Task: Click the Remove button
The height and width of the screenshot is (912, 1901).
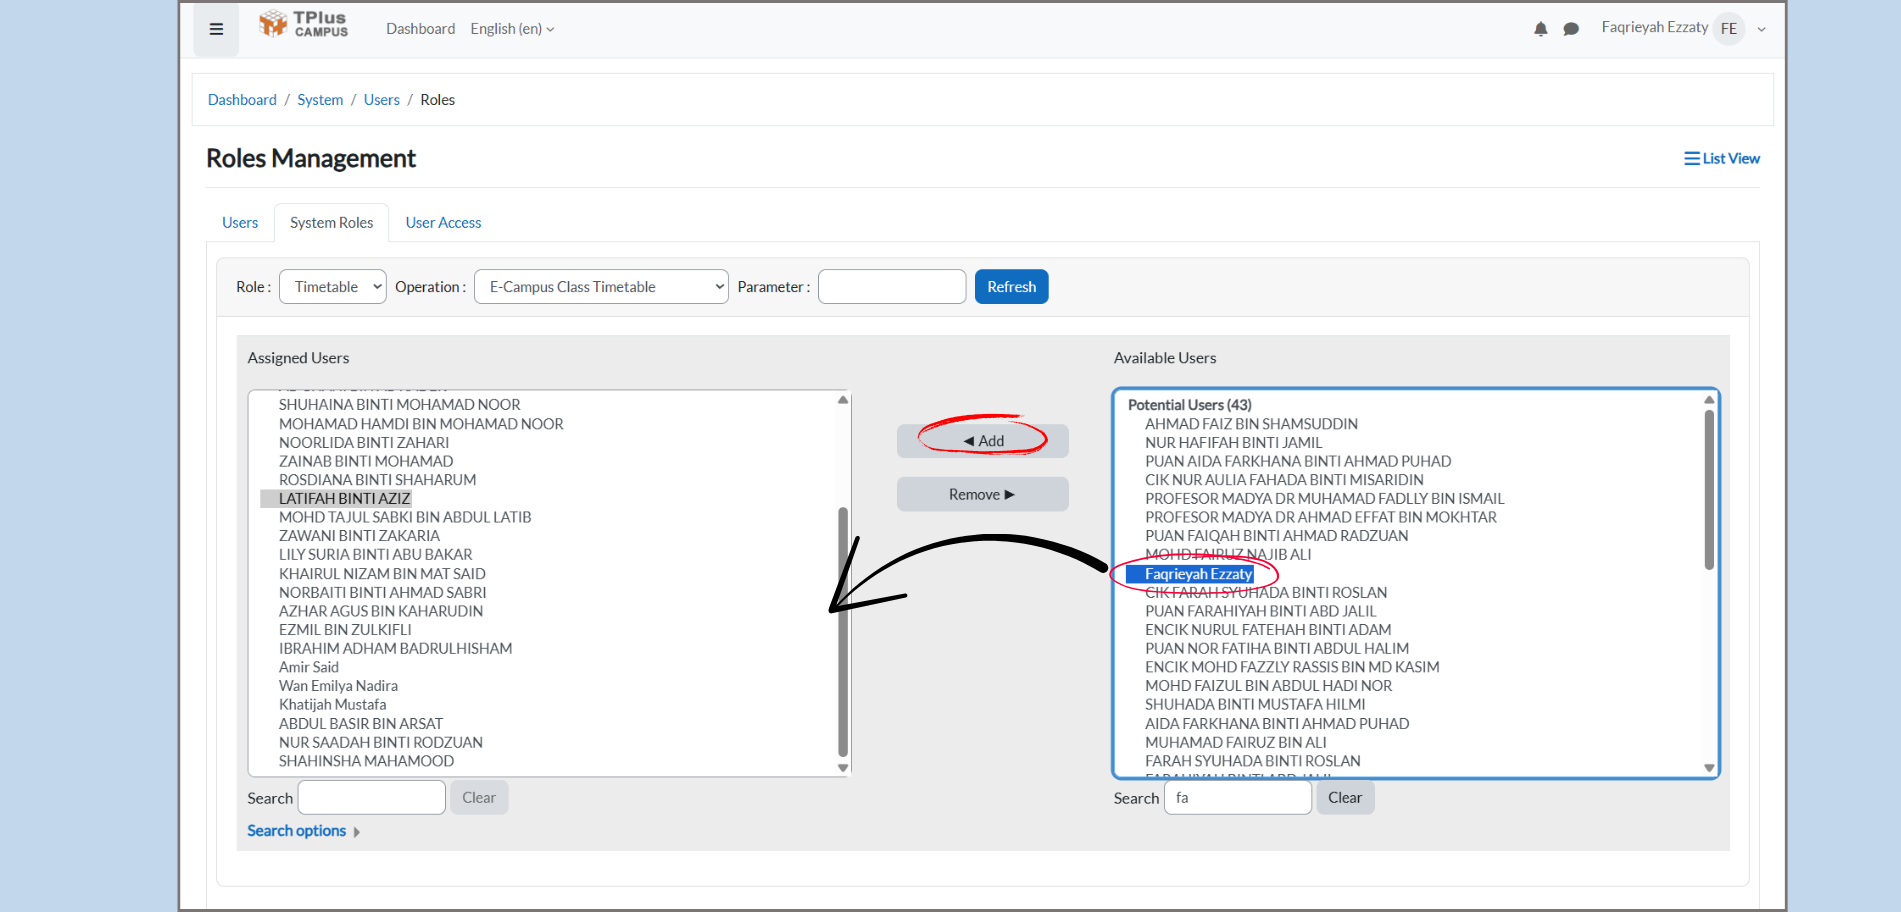Action: pyautogui.click(x=983, y=495)
